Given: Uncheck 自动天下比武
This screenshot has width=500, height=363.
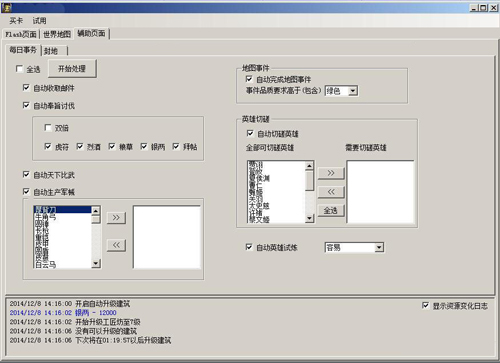Looking at the screenshot, I should point(26,174).
